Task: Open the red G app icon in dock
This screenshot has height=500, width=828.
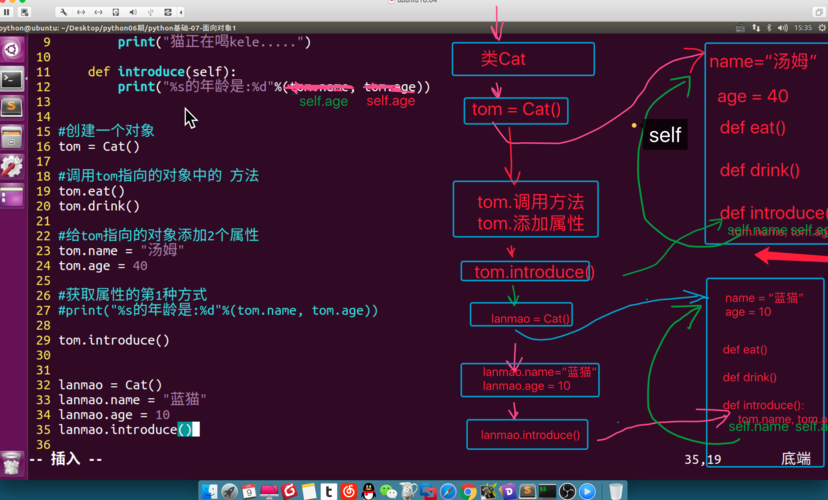Action: pos(289,492)
